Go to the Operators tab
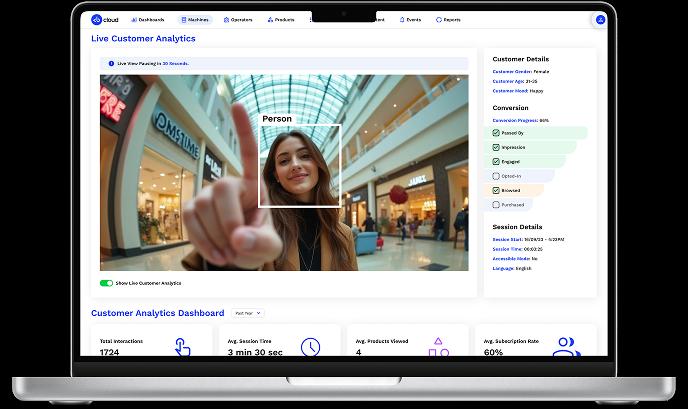 tap(238, 20)
